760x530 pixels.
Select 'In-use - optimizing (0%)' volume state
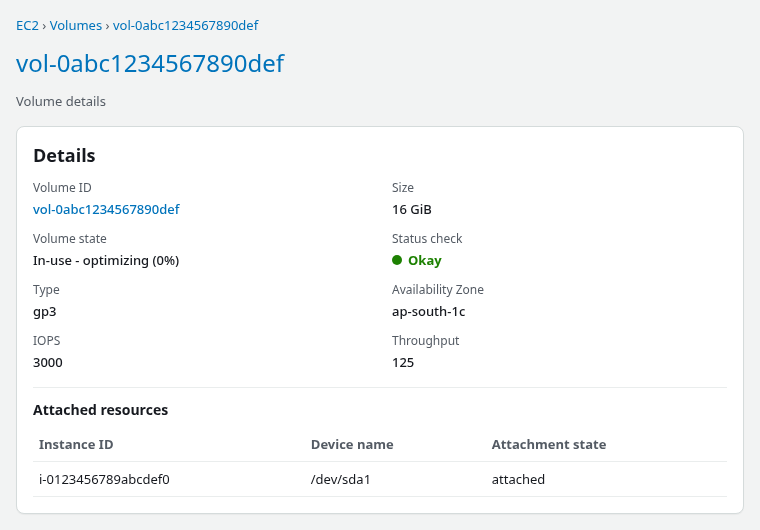pyautogui.click(x=106, y=260)
